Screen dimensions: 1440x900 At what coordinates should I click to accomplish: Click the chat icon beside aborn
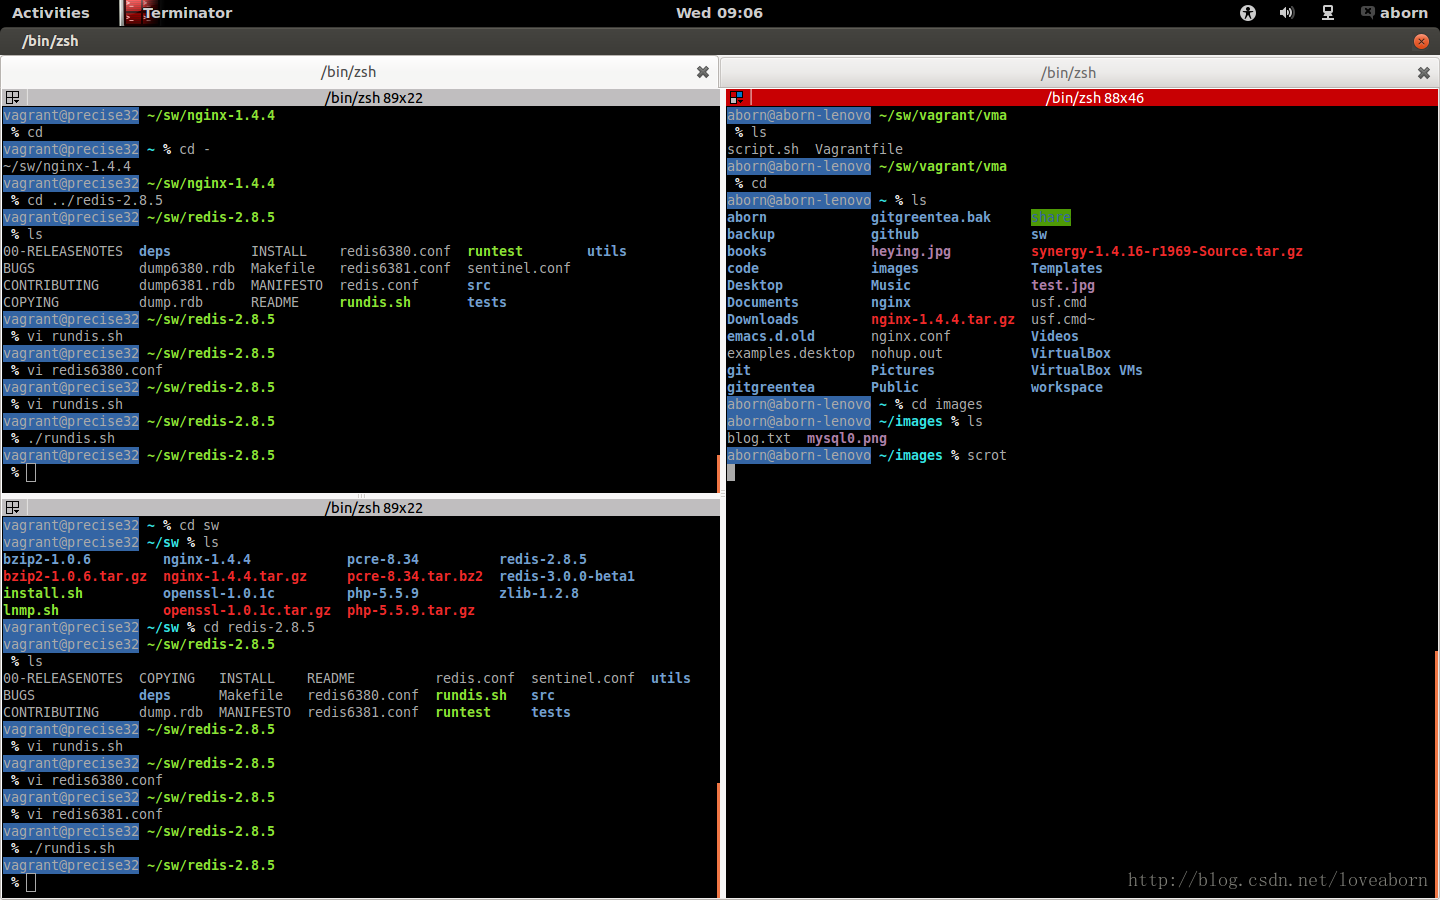(x=1367, y=13)
